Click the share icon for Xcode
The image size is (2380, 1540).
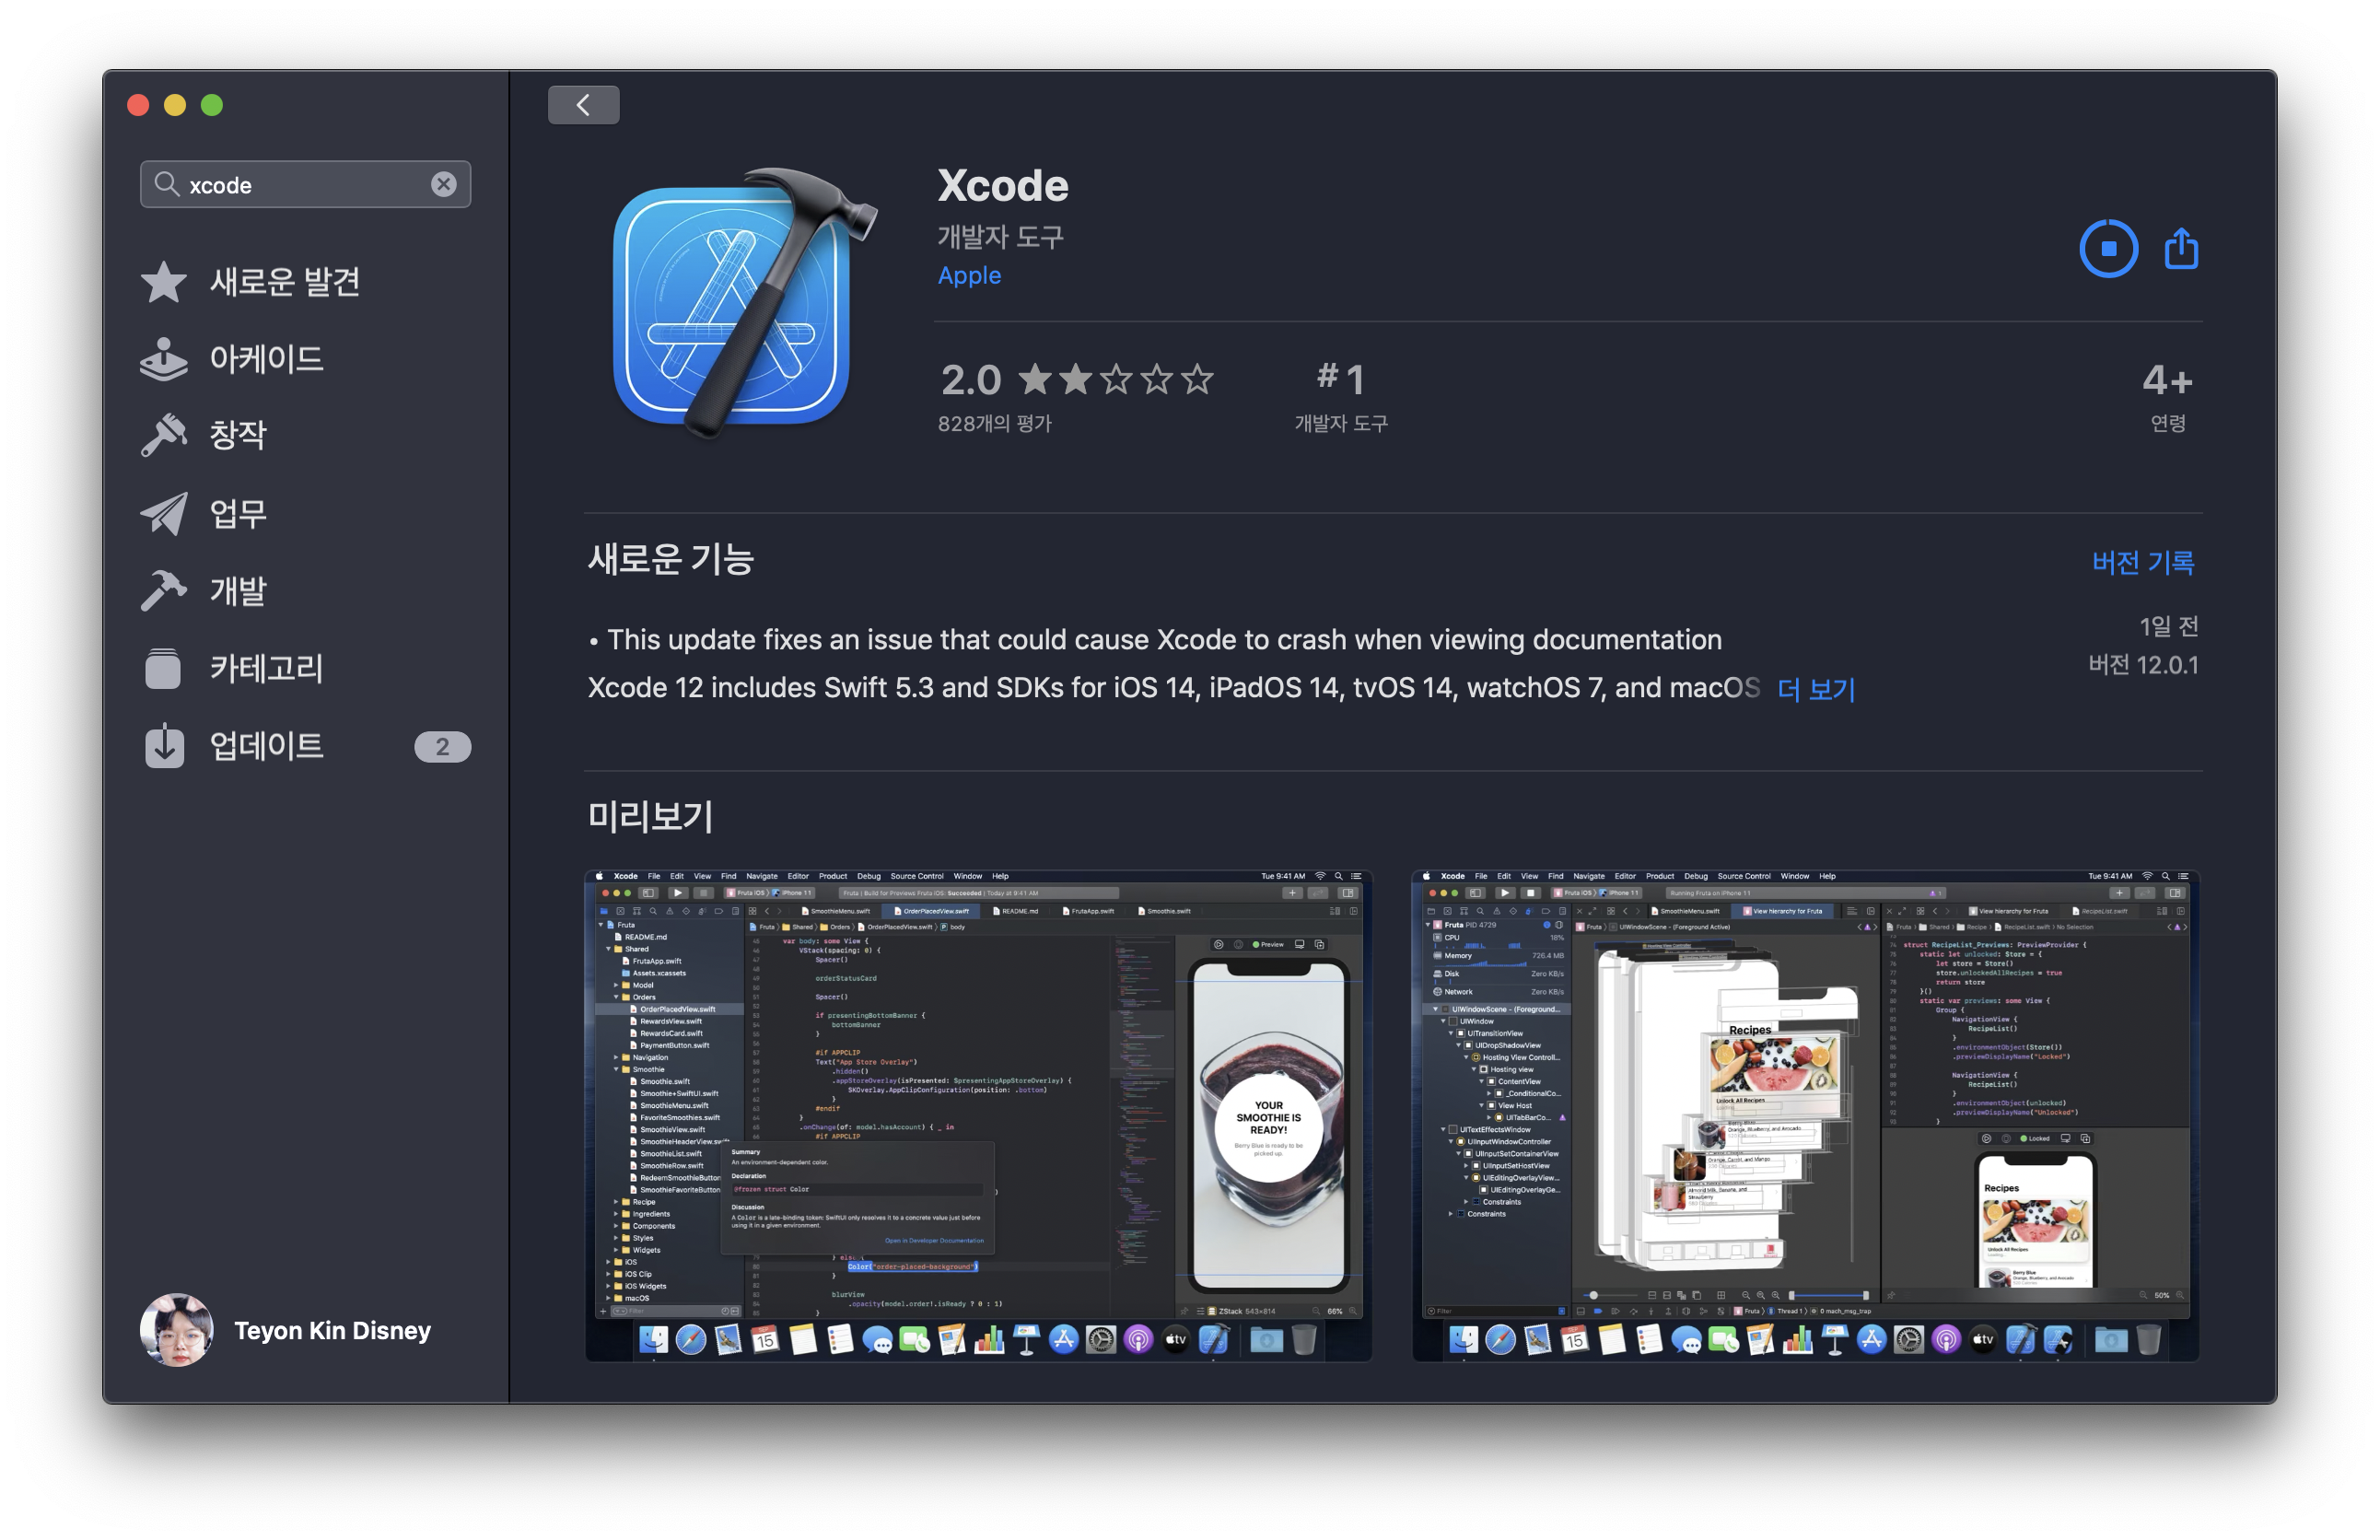point(2180,248)
